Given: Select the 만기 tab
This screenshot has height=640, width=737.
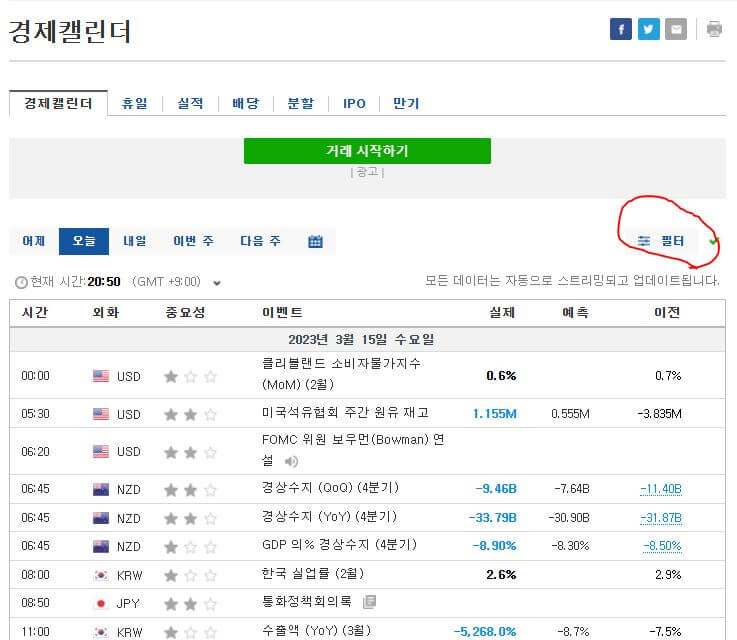Looking at the screenshot, I should tap(406, 103).
